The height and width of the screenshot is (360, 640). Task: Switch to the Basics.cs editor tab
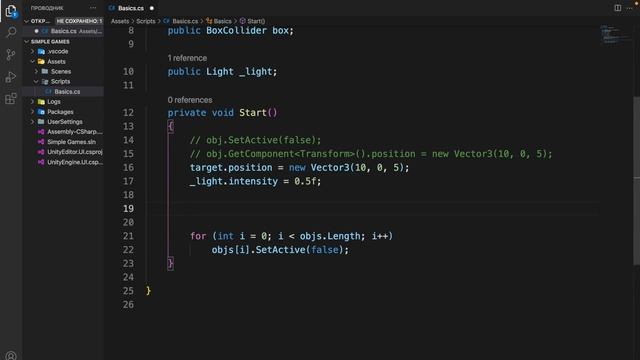[x=131, y=8]
